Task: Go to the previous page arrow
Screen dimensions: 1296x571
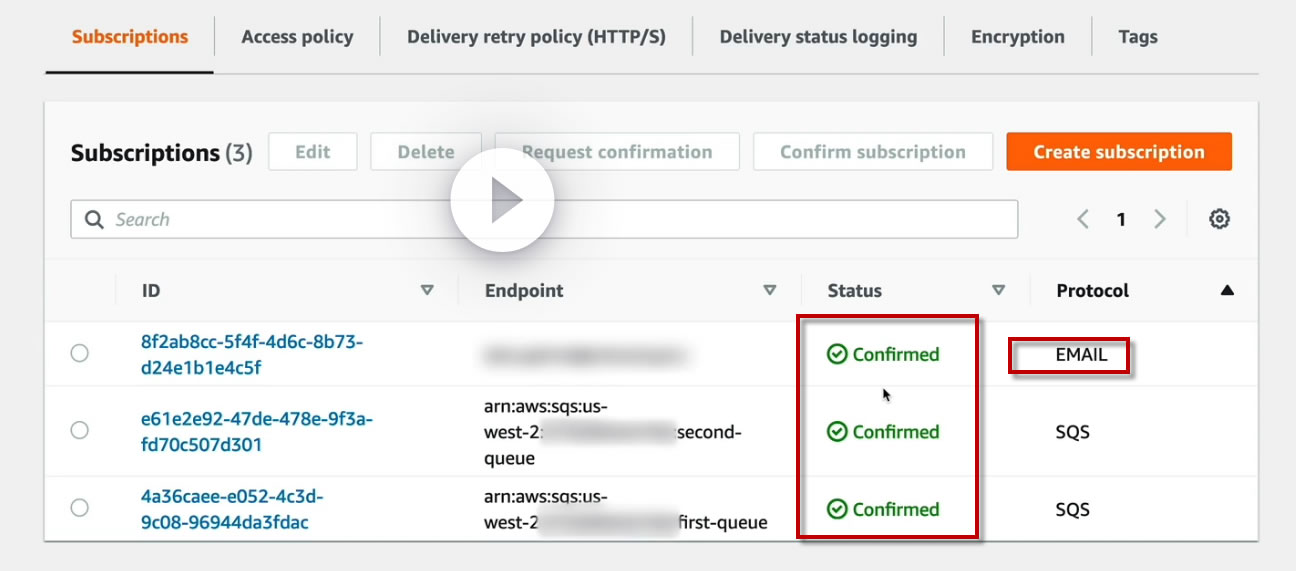Action: tap(1083, 219)
